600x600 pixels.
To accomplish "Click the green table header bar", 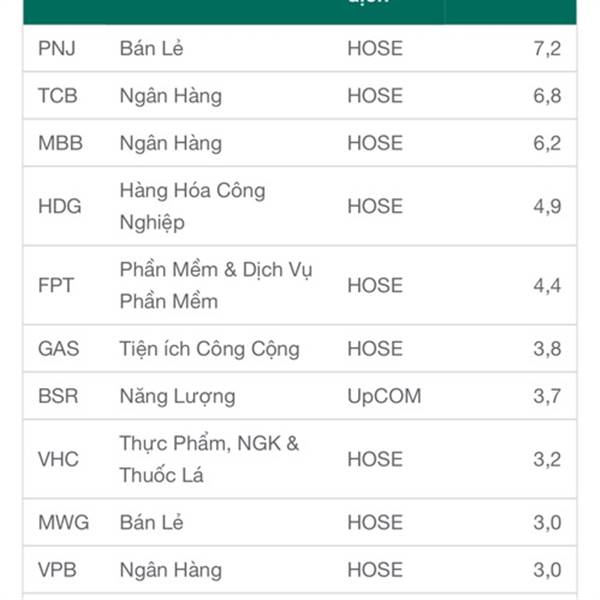I will pyautogui.click(x=300, y=12).
